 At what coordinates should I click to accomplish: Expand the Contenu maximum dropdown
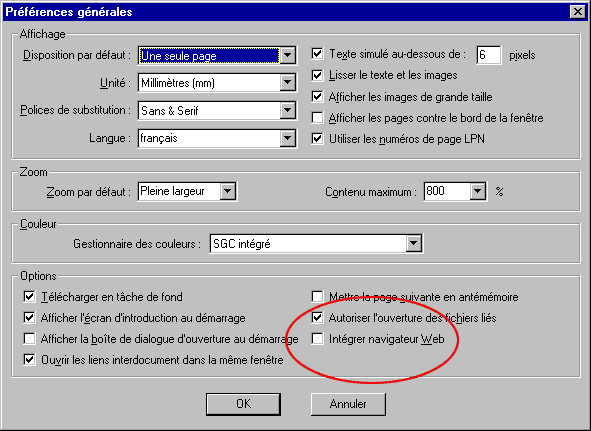pyautogui.click(x=478, y=191)
